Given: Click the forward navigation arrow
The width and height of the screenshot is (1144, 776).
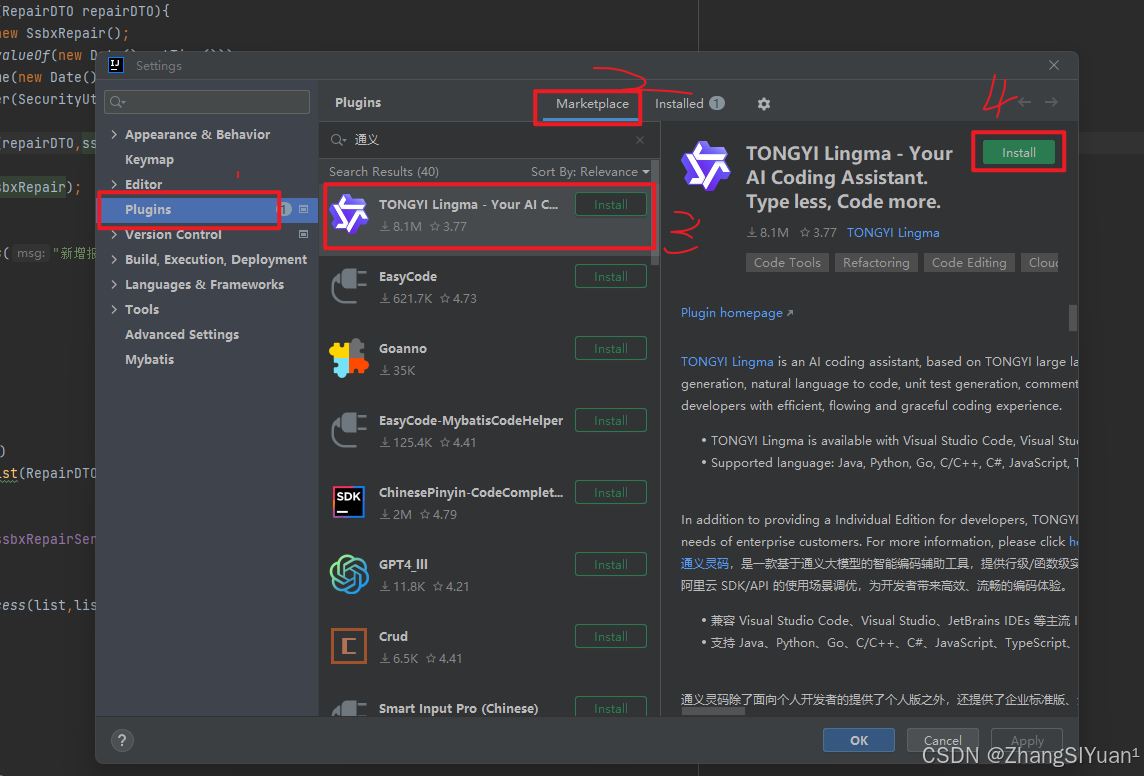Looking at the screenshot, I should [x=1051, y=102].
